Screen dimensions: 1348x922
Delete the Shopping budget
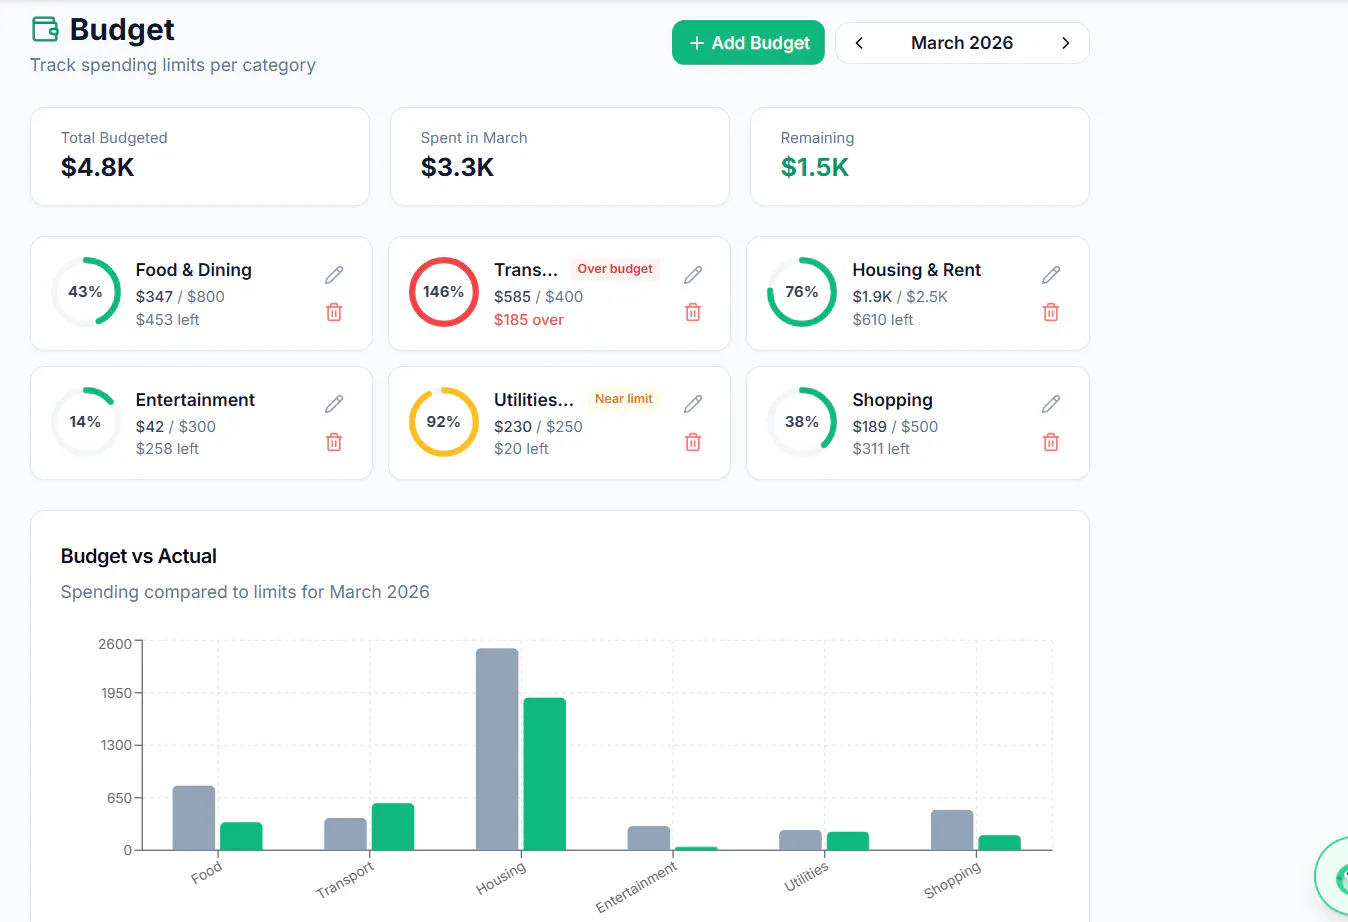[1051, 442]
